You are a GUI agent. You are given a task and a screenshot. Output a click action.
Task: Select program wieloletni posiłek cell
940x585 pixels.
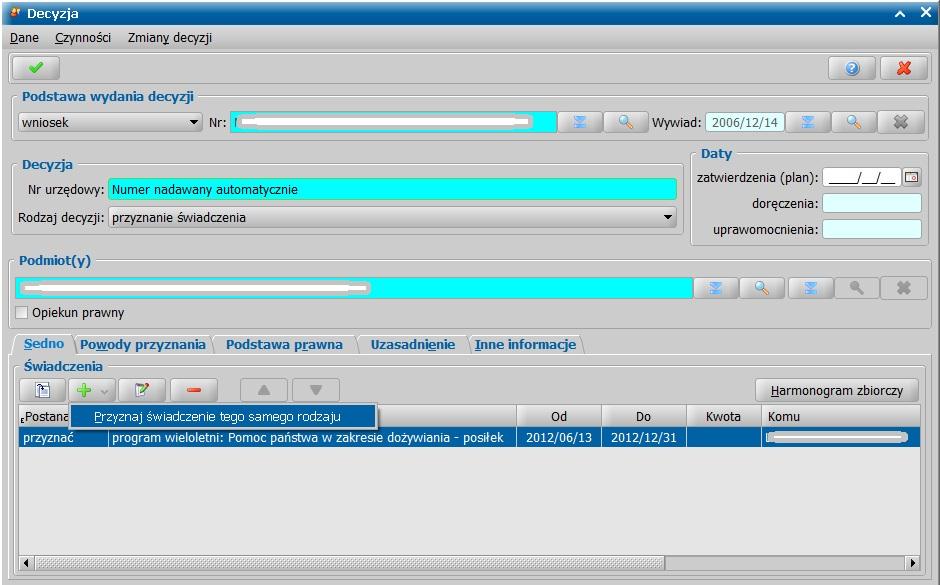tap(312, 438)
